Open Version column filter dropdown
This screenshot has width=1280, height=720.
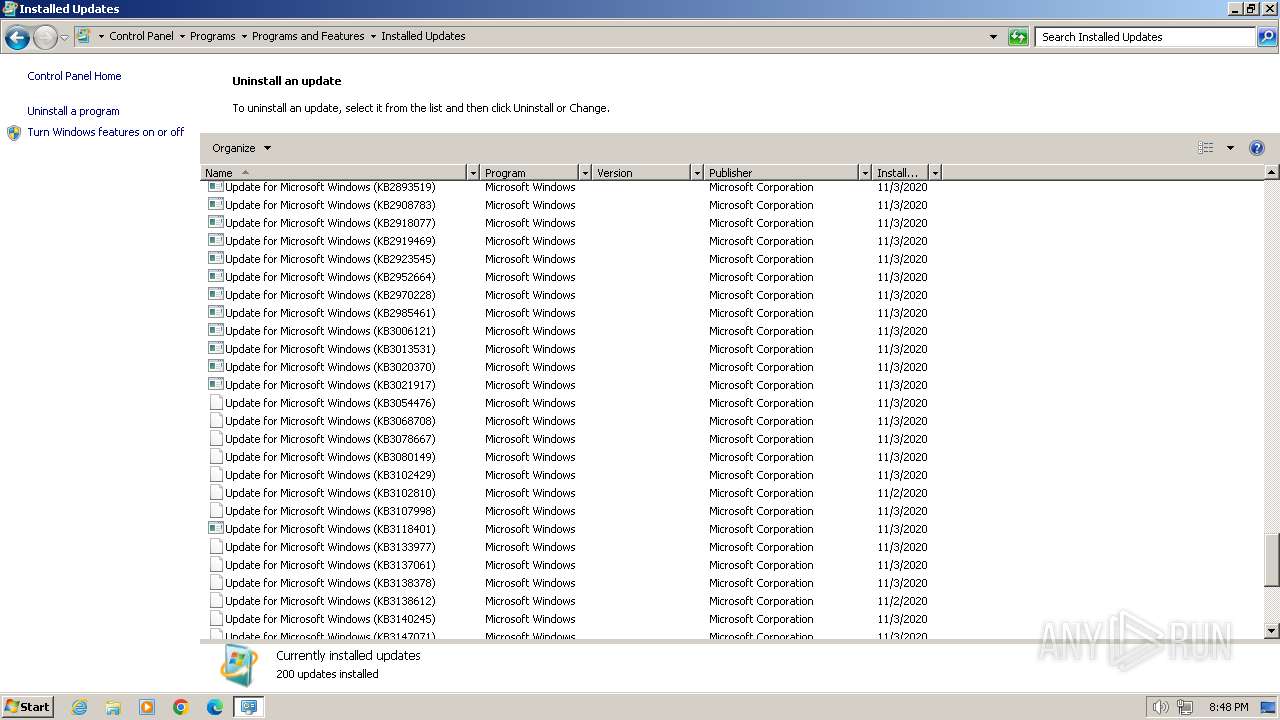coord(697,173)
